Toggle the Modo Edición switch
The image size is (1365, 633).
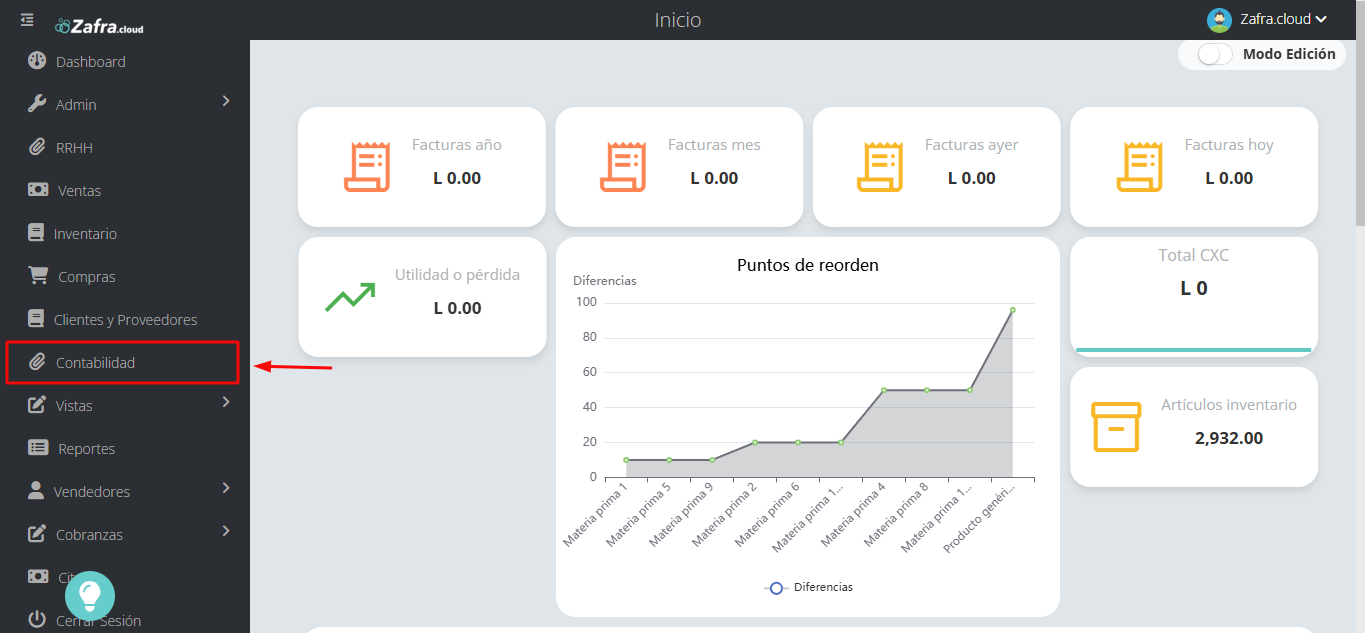pyautogui.click(x=1215, y=54)
